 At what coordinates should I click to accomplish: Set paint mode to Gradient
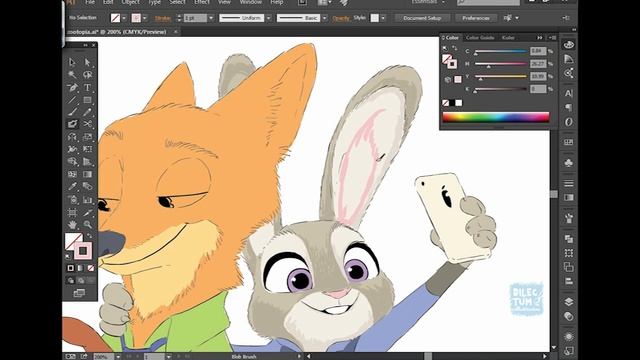[80, 268]
